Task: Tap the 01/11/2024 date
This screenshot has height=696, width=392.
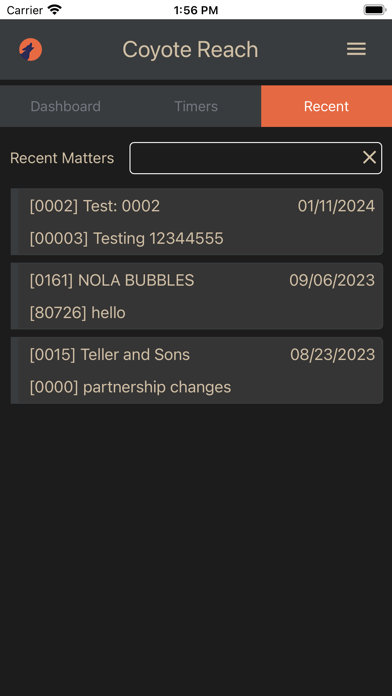Action: (336, 206)
